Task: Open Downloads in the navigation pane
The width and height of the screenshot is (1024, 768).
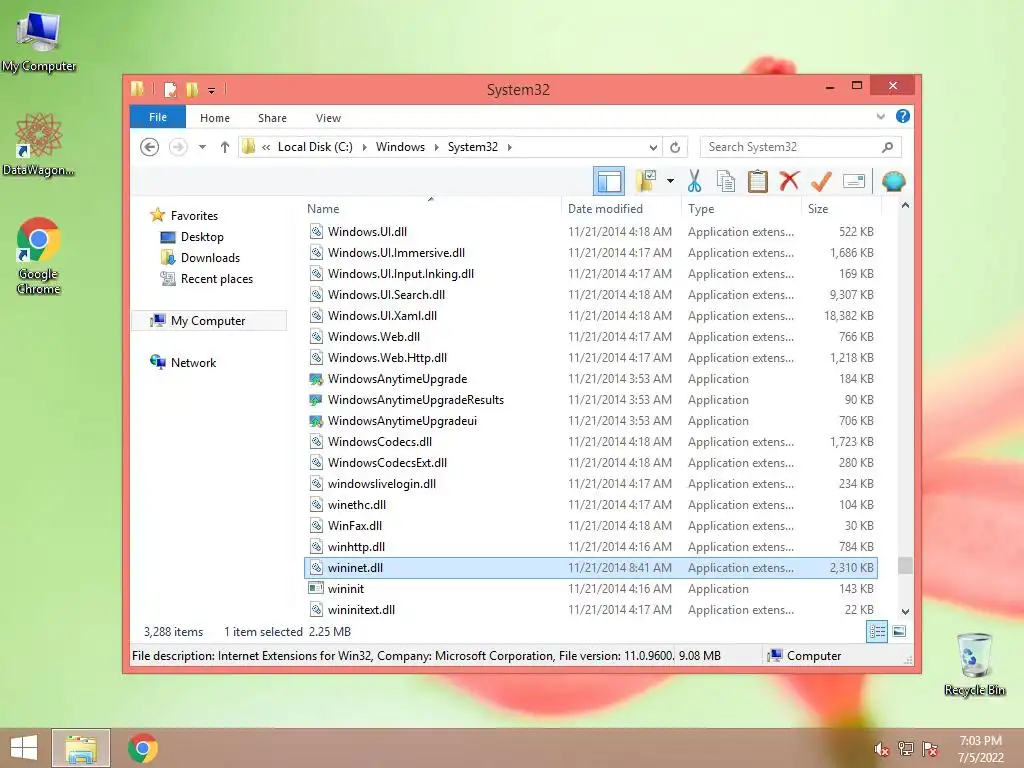Action: 210,257
